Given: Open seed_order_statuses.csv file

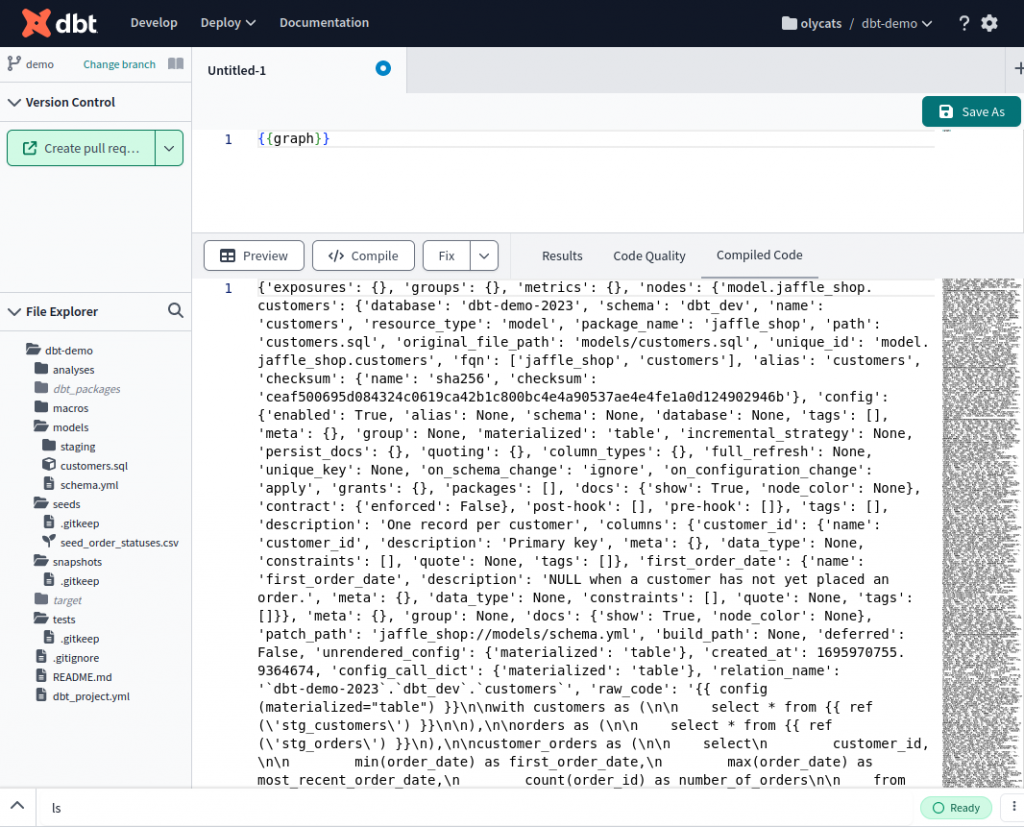Looking at the screenshot, I should tap(120, 542).
